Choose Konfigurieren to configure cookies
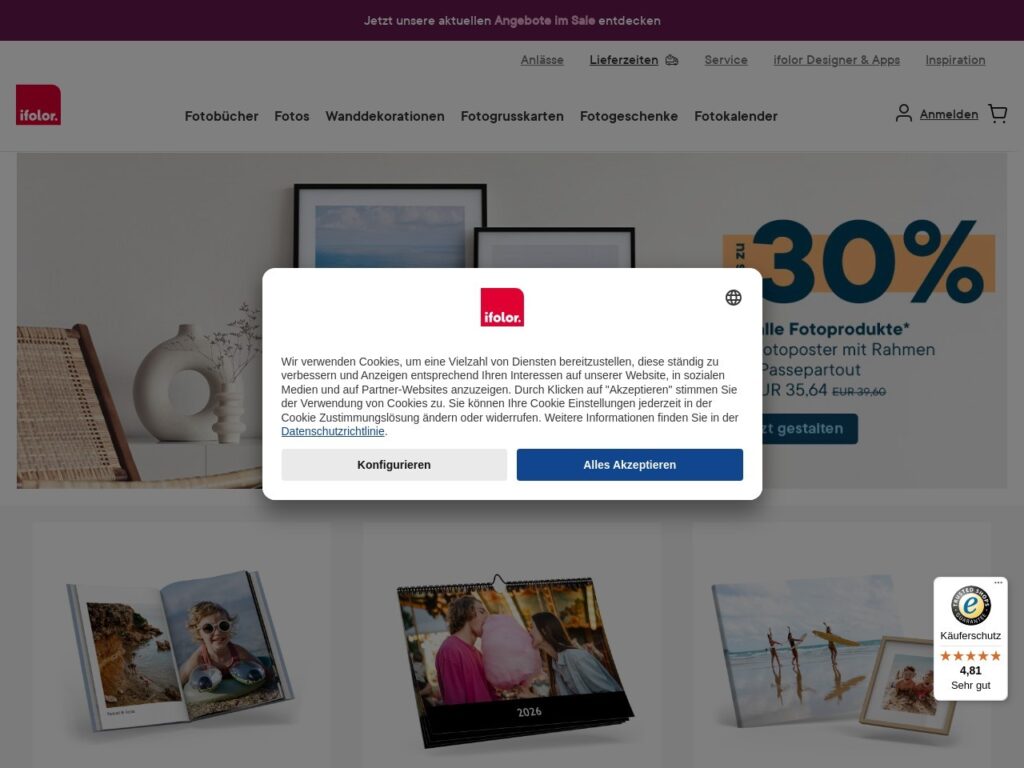This screenshot has height=768, width=1024. [394, 464]
